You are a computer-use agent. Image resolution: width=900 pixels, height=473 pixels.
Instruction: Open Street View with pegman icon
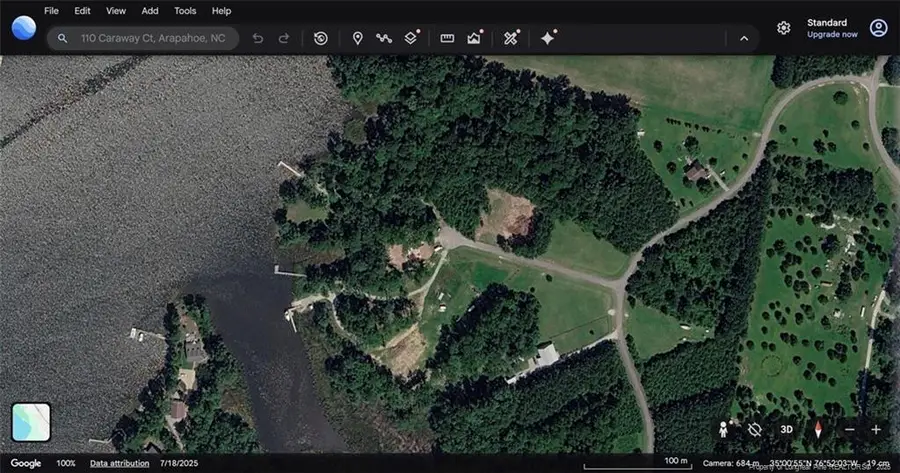click(x=723, y=429)
